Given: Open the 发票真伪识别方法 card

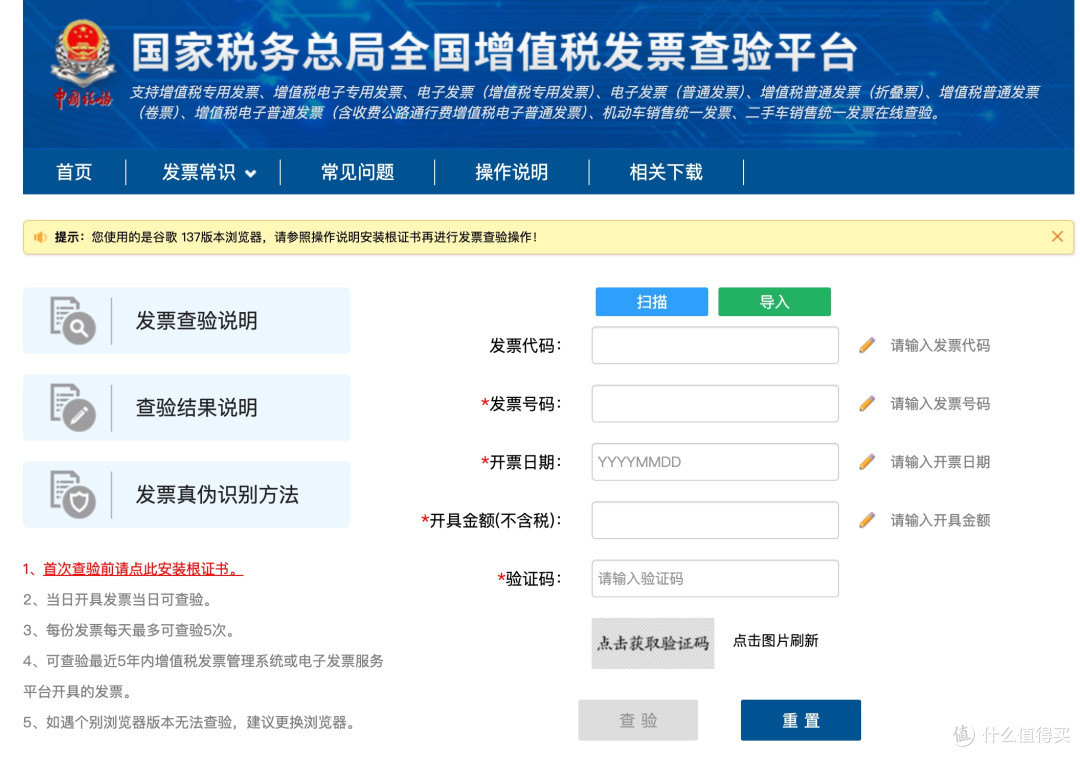Looking at the screenshot, I should tap(187, 495).
